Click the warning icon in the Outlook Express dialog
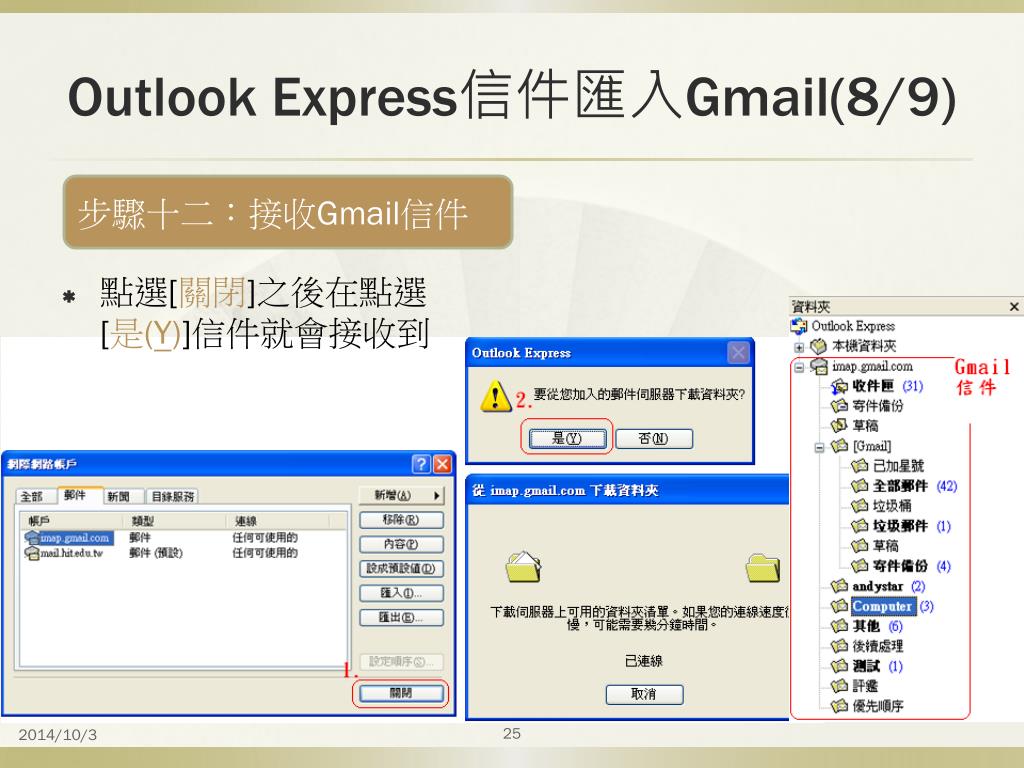 click(x=496, y=396)
